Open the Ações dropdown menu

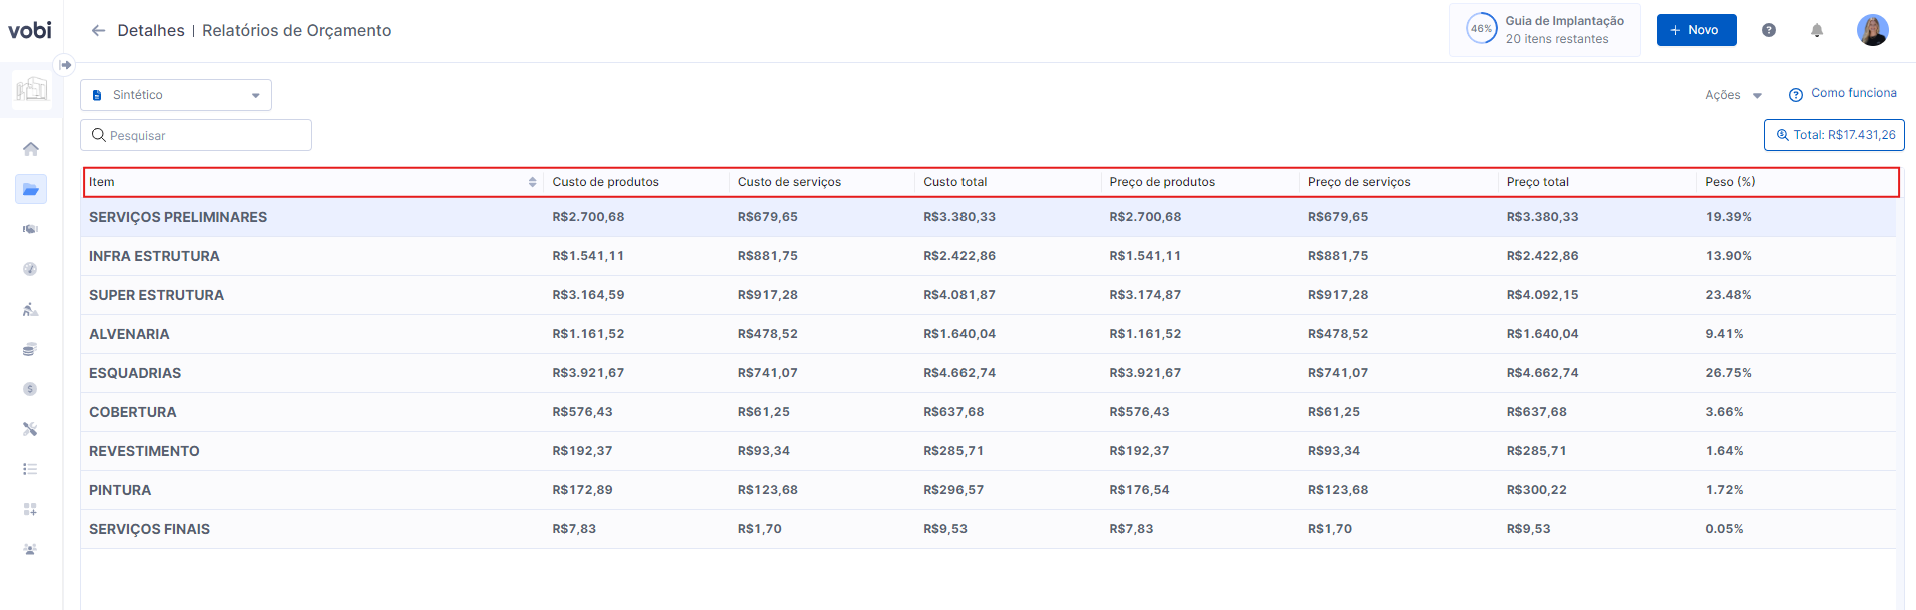pyautogui.click(x=1733, y=95)
